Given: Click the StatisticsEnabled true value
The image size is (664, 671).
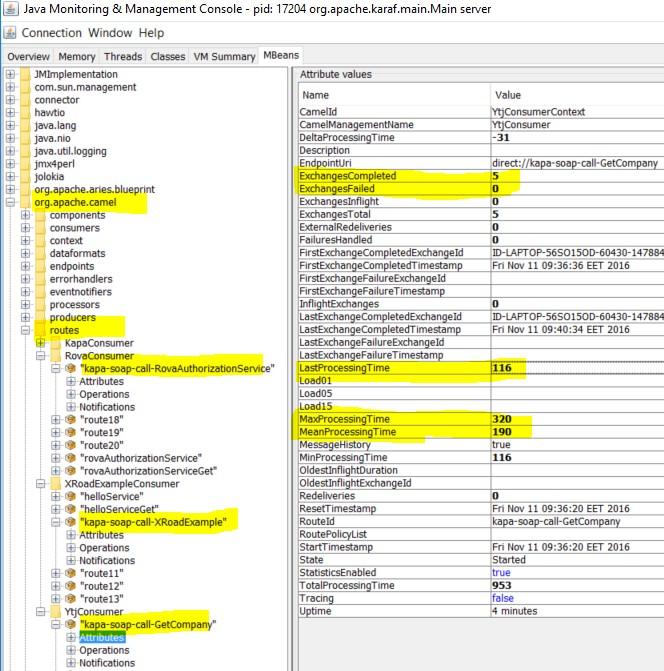Looking at the screenshot, I should (501, 573).
